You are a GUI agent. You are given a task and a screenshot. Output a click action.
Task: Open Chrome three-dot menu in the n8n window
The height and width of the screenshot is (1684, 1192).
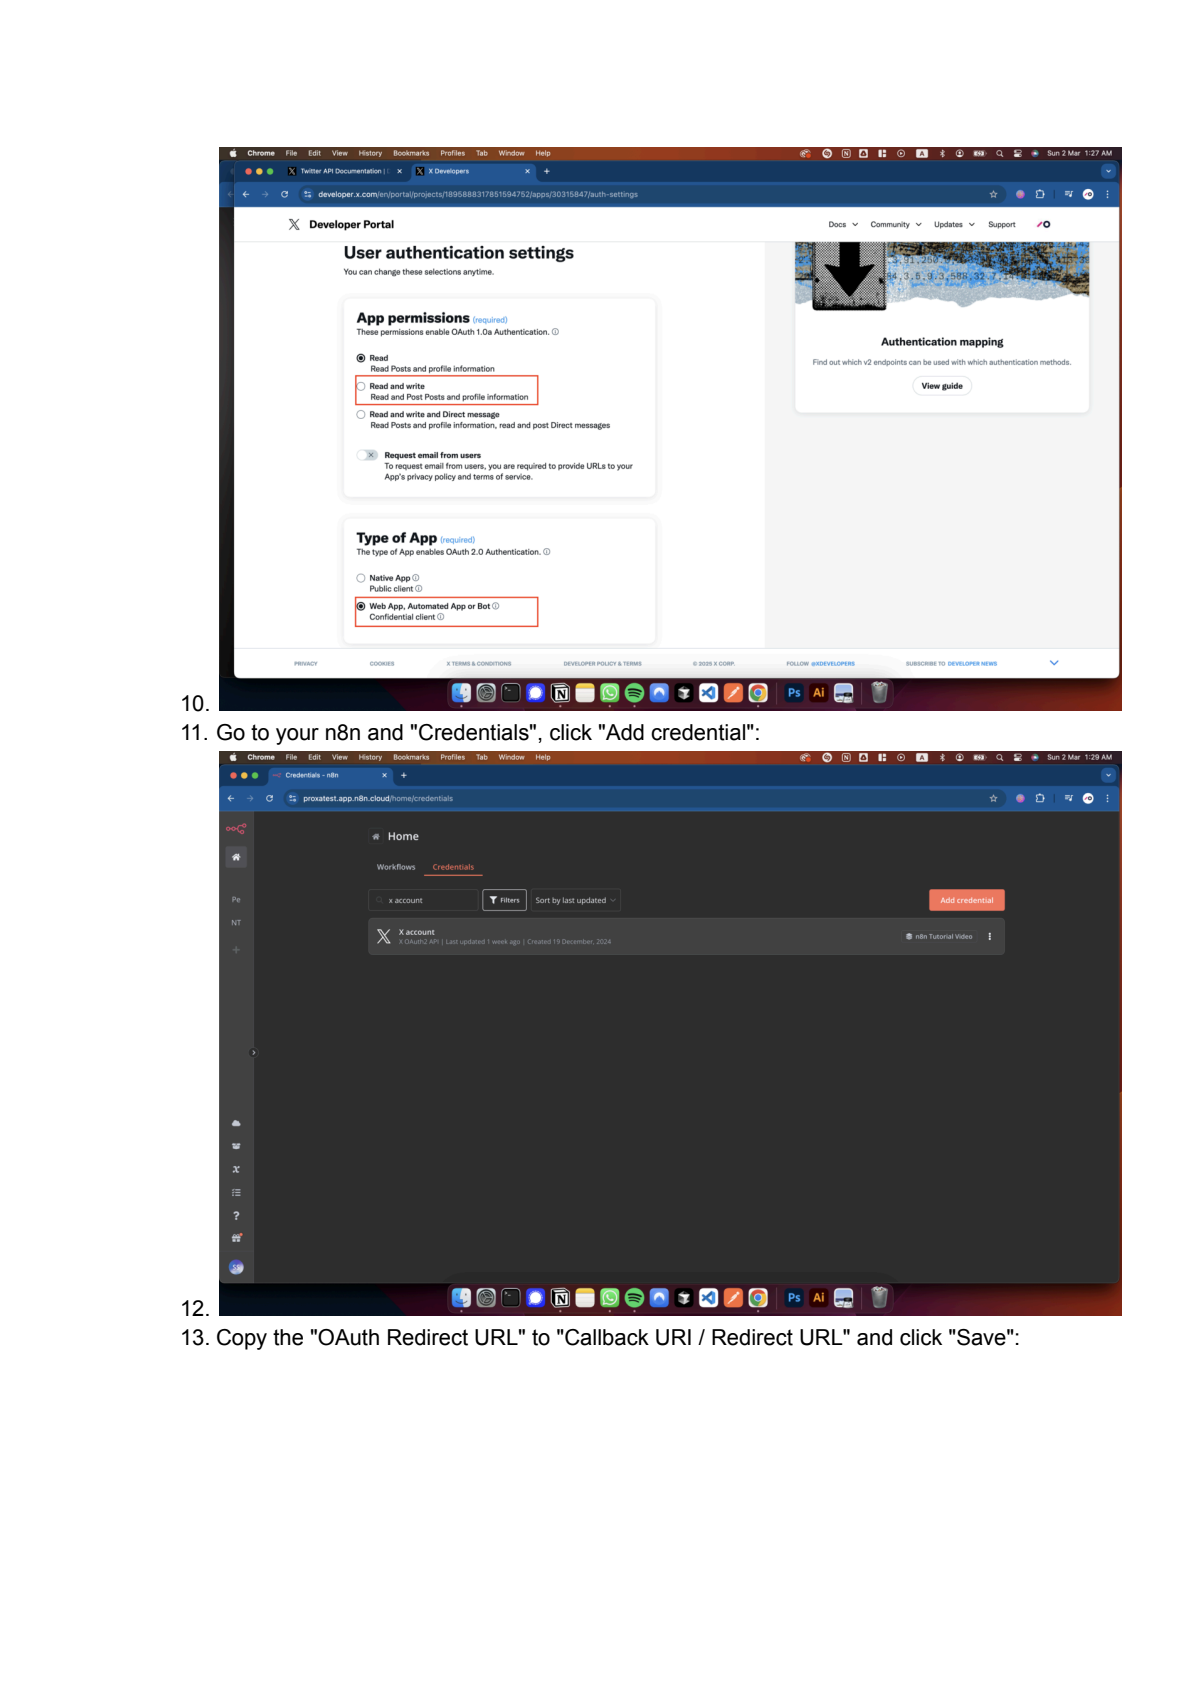pyautogui.click(x=1107, y=798)
